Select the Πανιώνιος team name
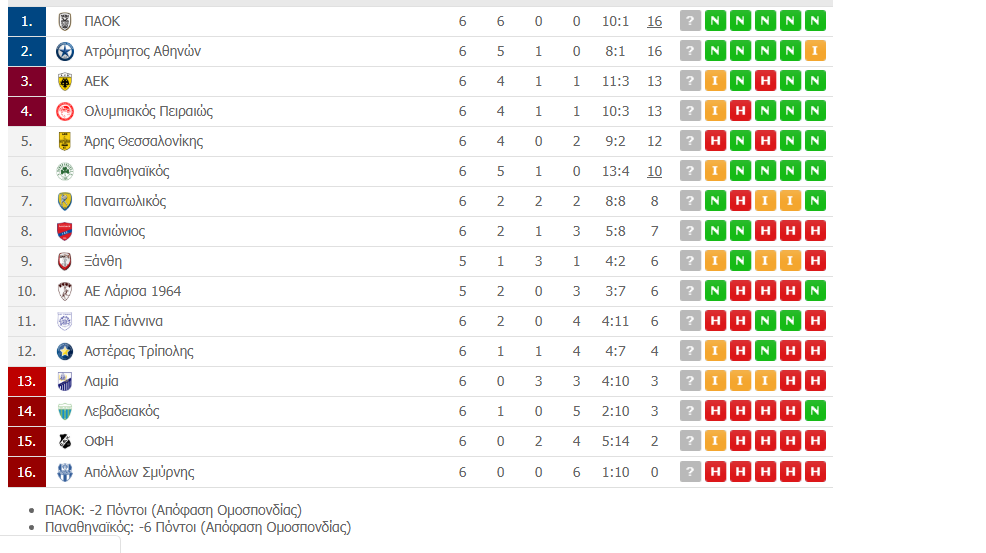This screenshot has width=986, height=553. pyautogui.click(x=114, y=231)
